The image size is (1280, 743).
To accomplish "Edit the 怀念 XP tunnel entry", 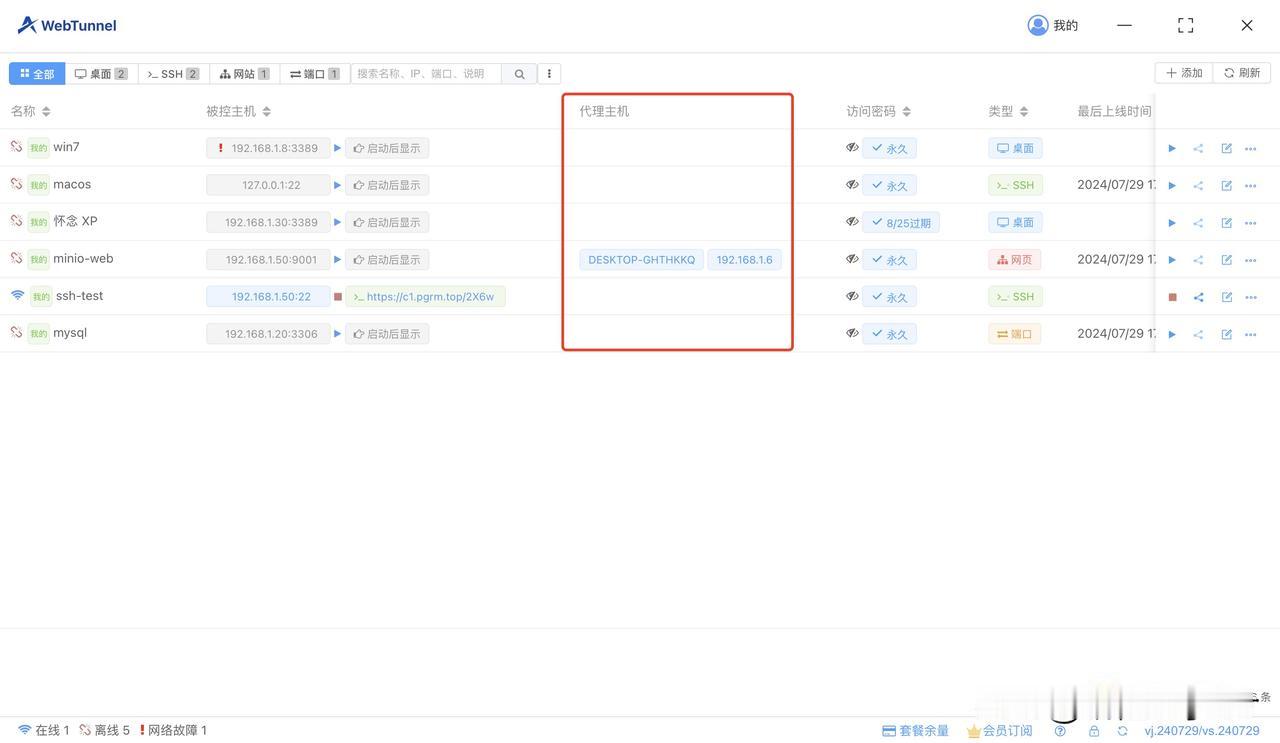I will (x=1226, y=223).
